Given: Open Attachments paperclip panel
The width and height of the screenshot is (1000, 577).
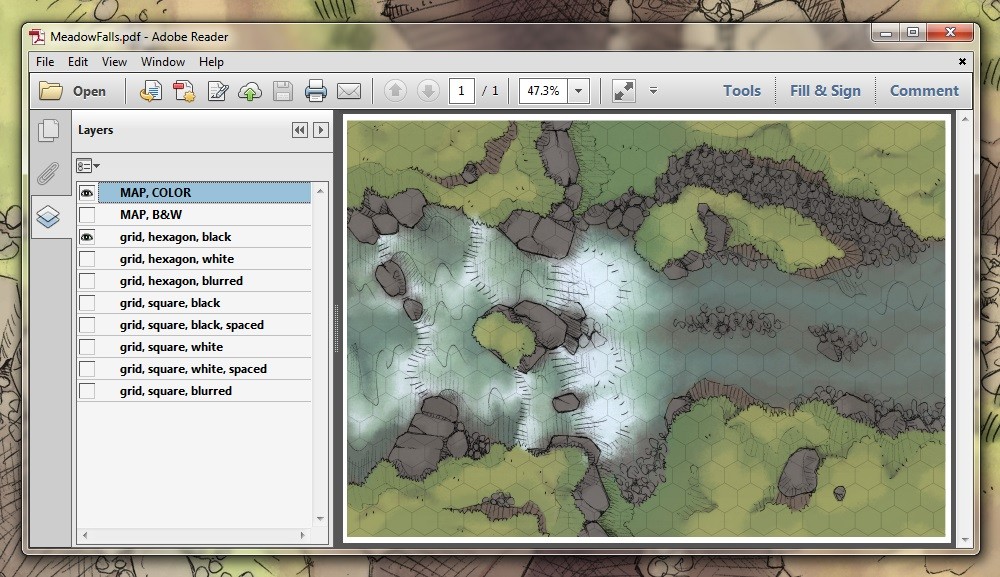Looking at the screenshot, I should [48, 173].
